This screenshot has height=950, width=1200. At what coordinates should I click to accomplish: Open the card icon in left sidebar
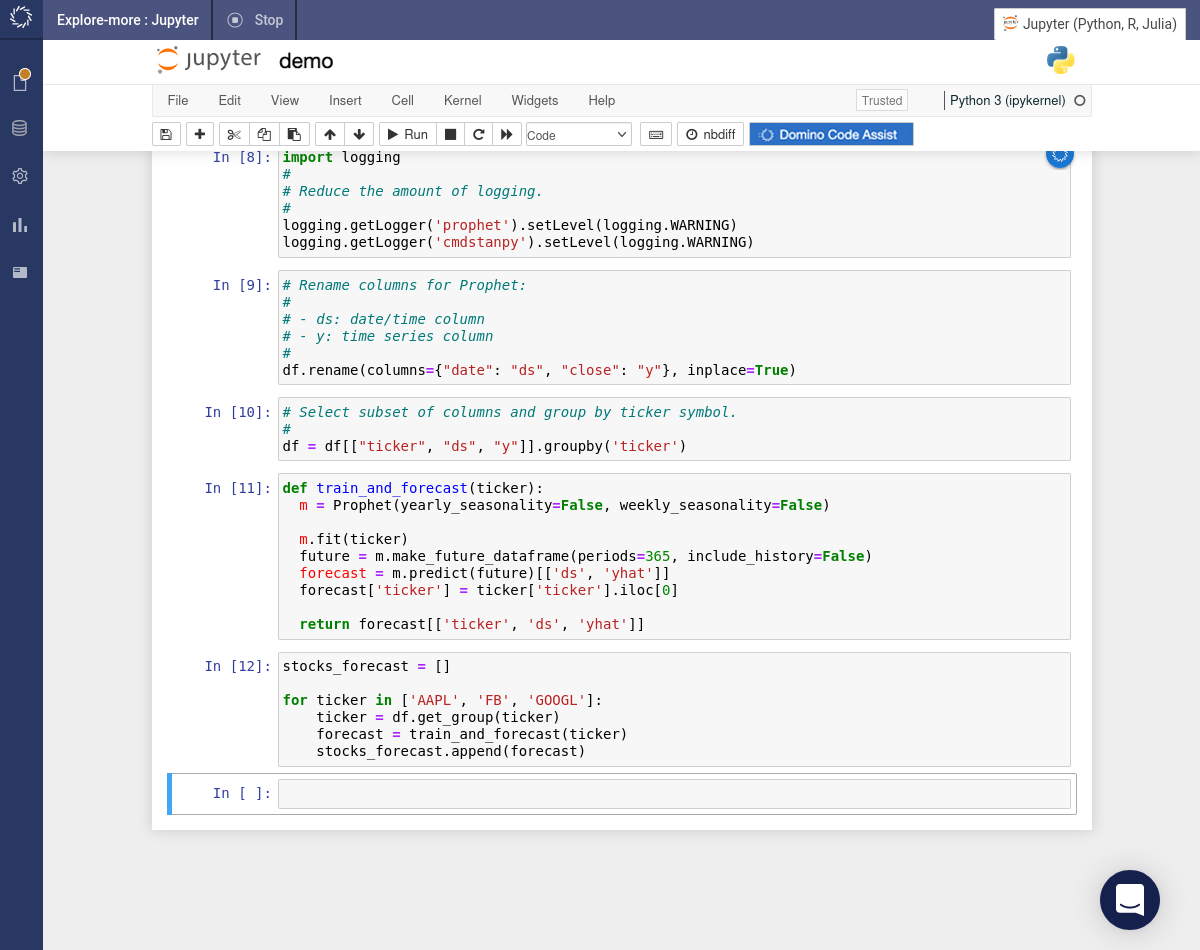[20, 272]
